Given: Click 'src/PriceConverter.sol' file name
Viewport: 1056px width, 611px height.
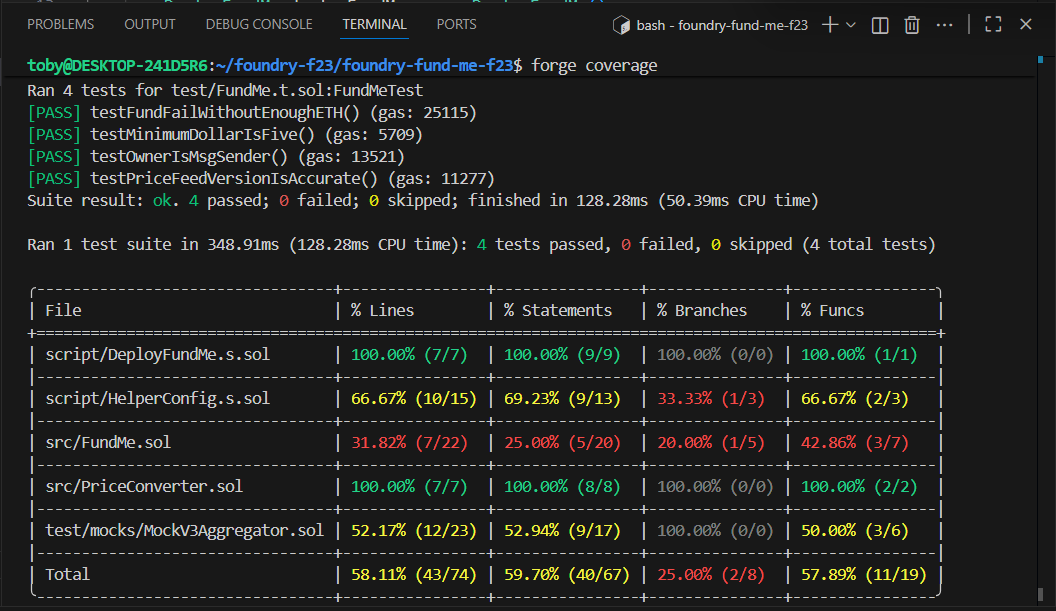Looking at the screenshot, I should coord(144,486).
